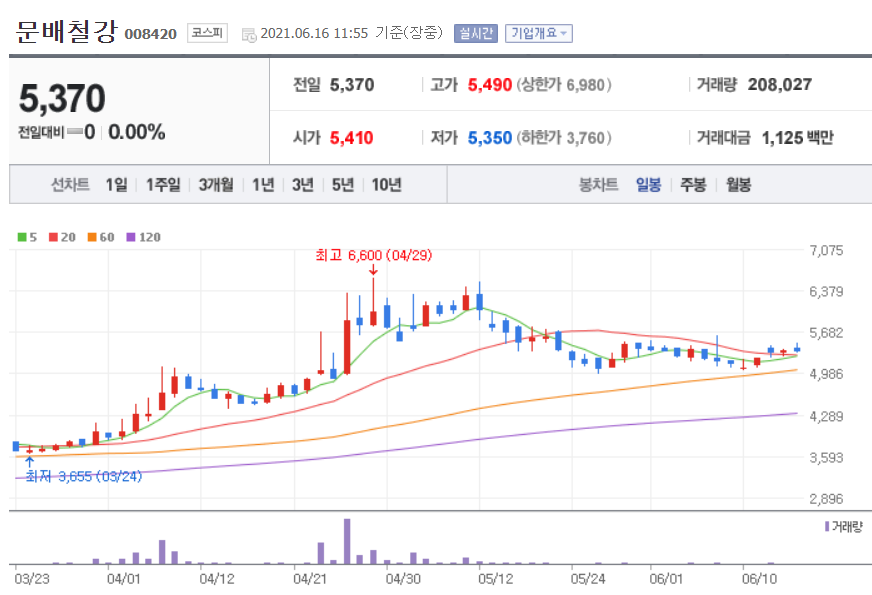The width and height of the screenshot is (872, 595).
Task: Click the 3,593 price axis label
Action: [x=826, y=458]
